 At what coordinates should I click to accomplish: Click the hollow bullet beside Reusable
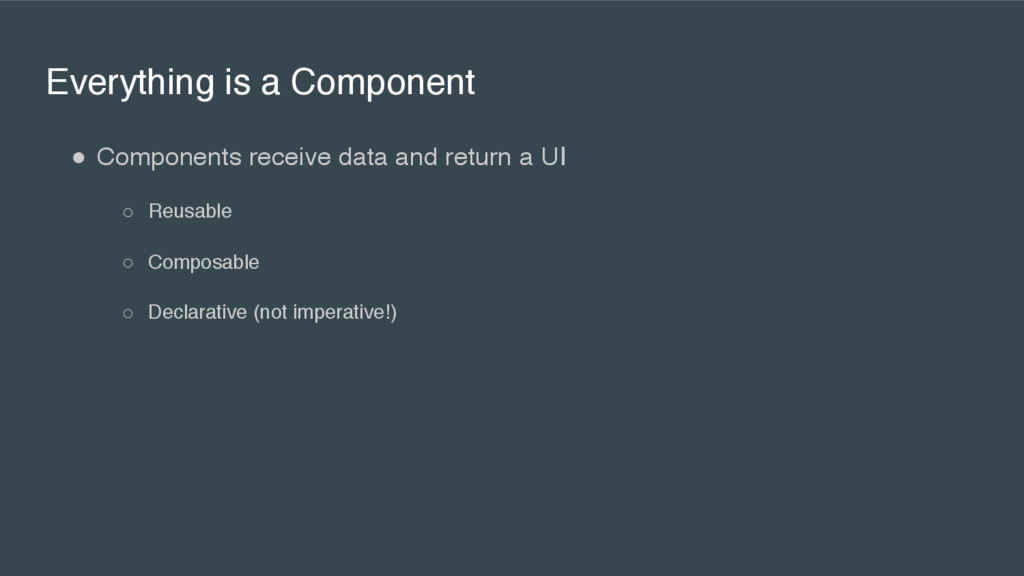coord(128,212)
